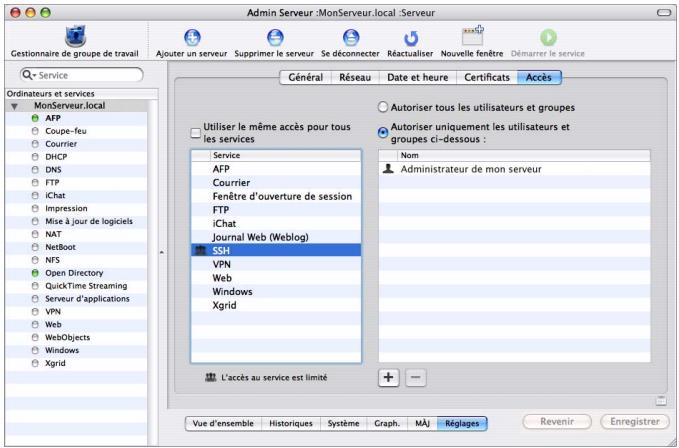Open the Date et heure tab
The width and height of the screenshot is (679, 448).
click(417, 77)
